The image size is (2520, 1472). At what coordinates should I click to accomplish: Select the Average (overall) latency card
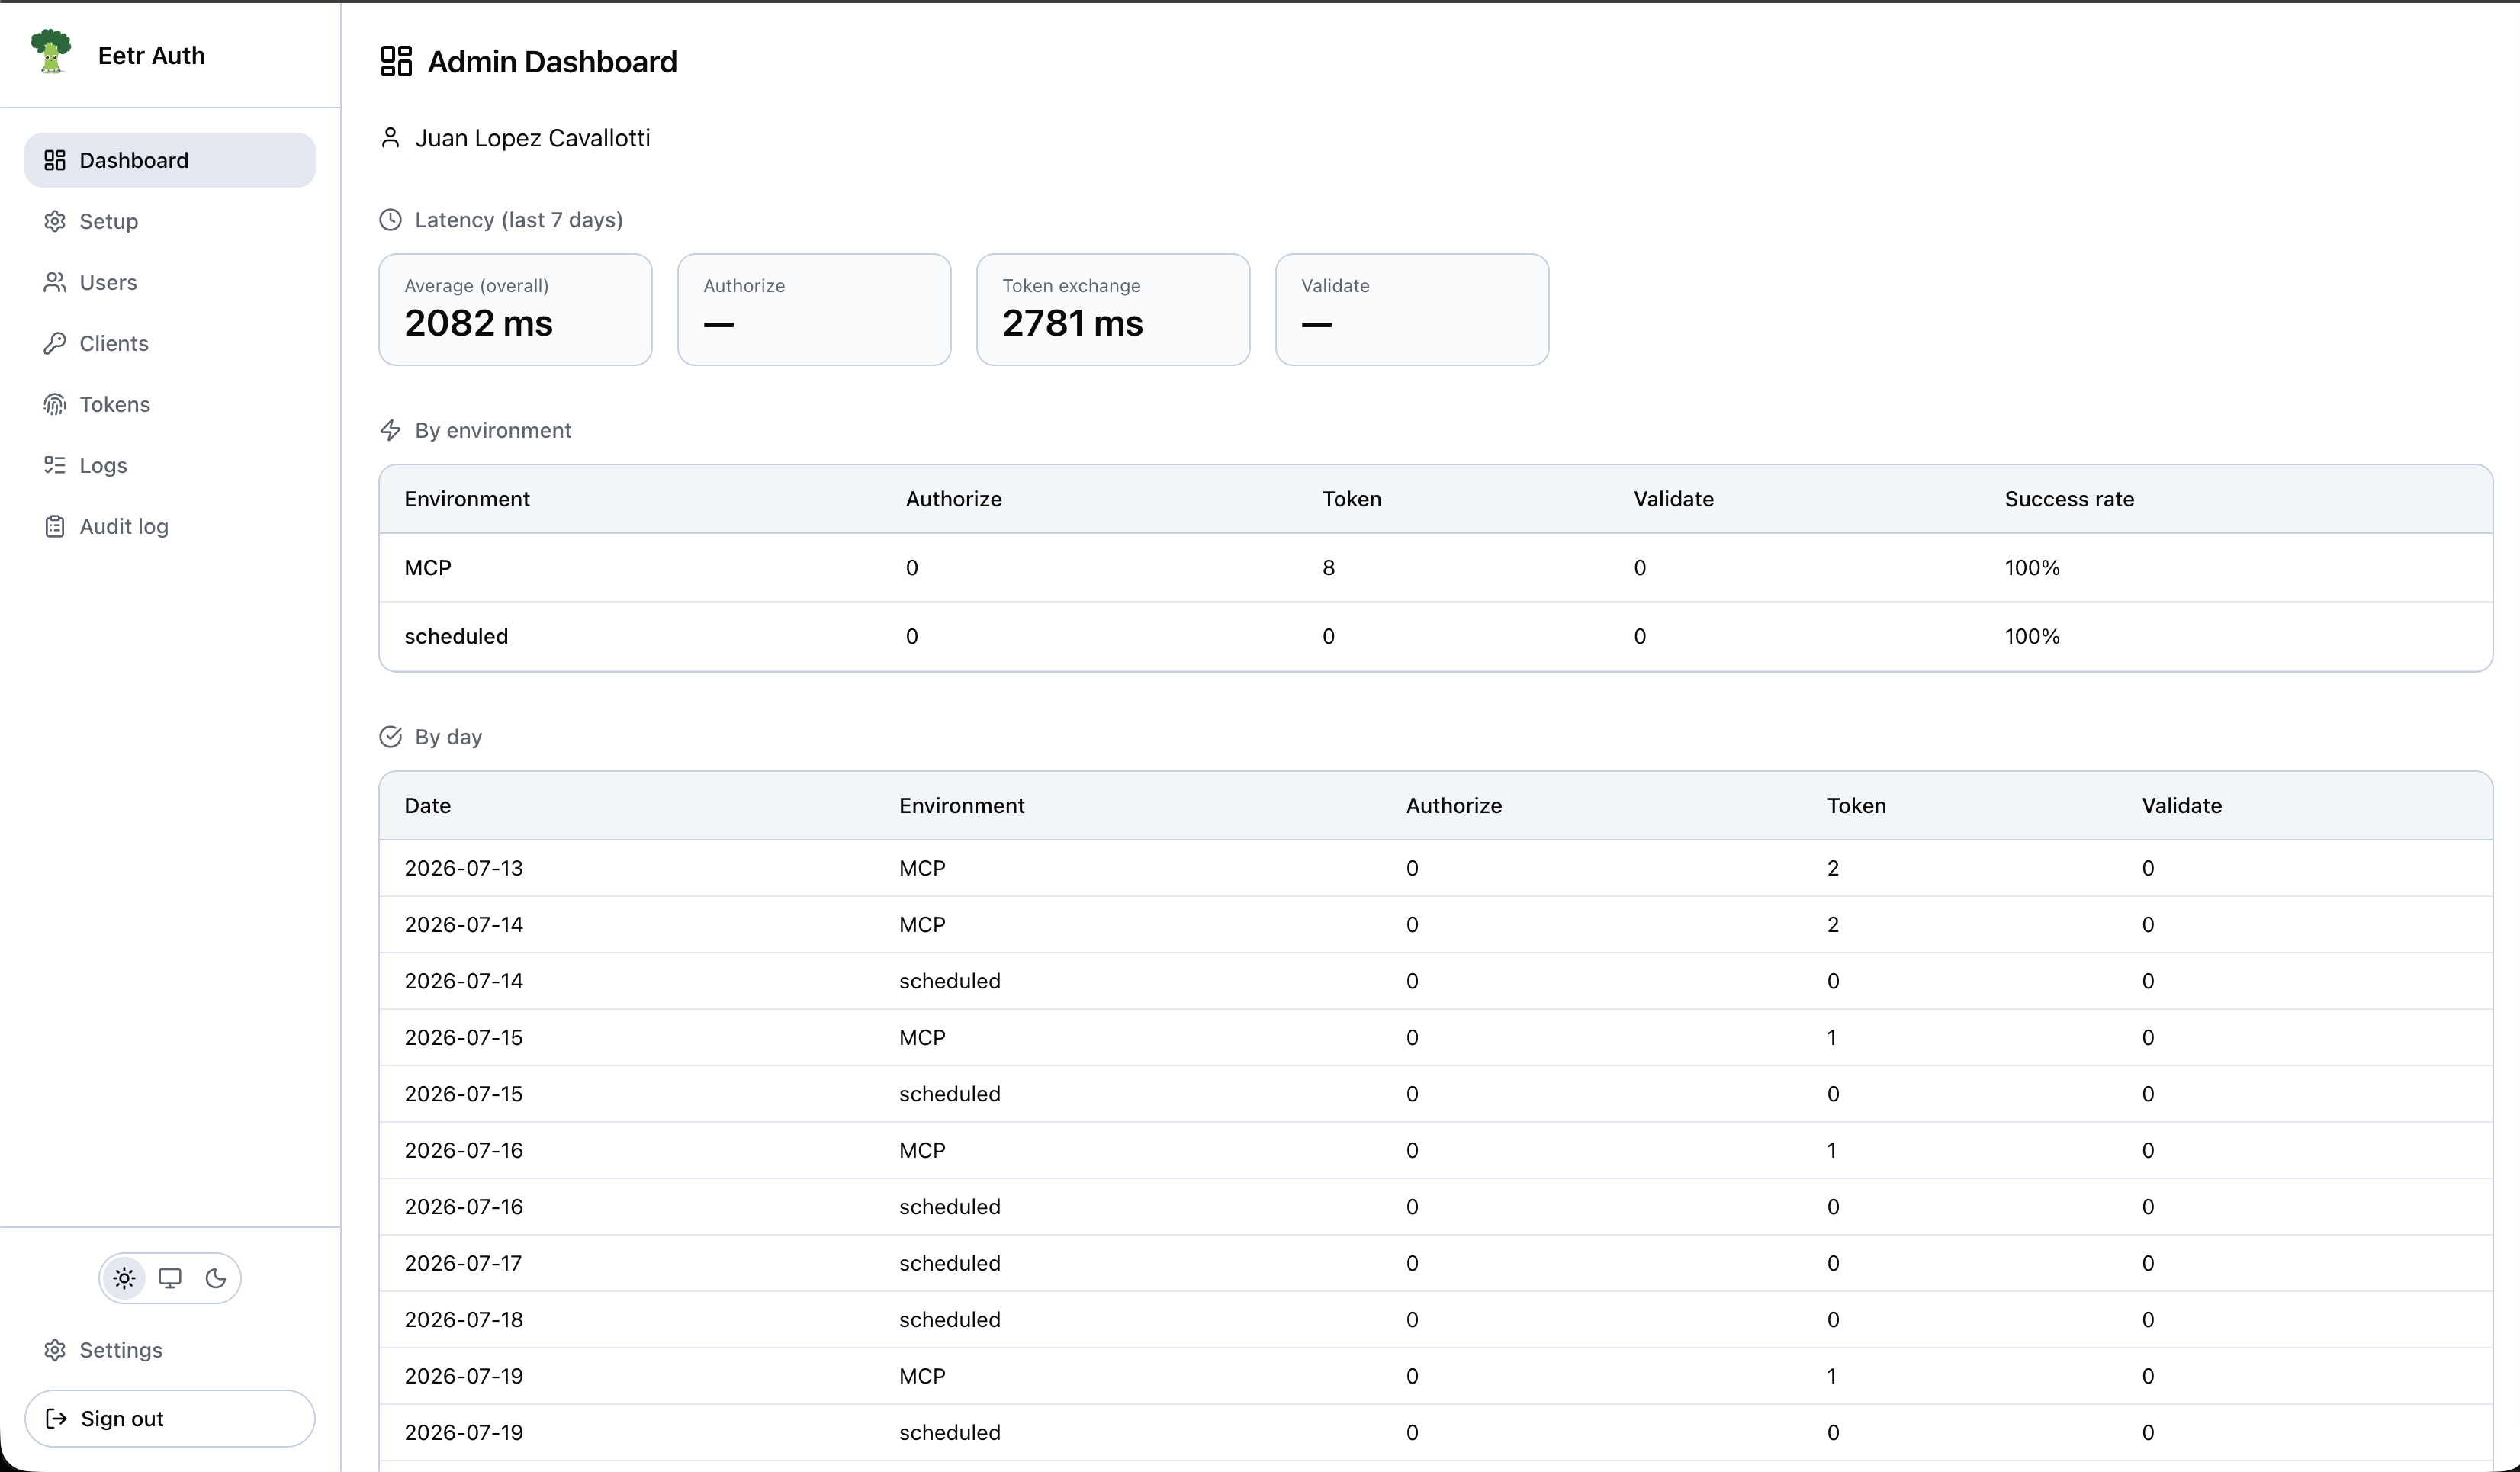pyautogui.click(x=515, y=309)
